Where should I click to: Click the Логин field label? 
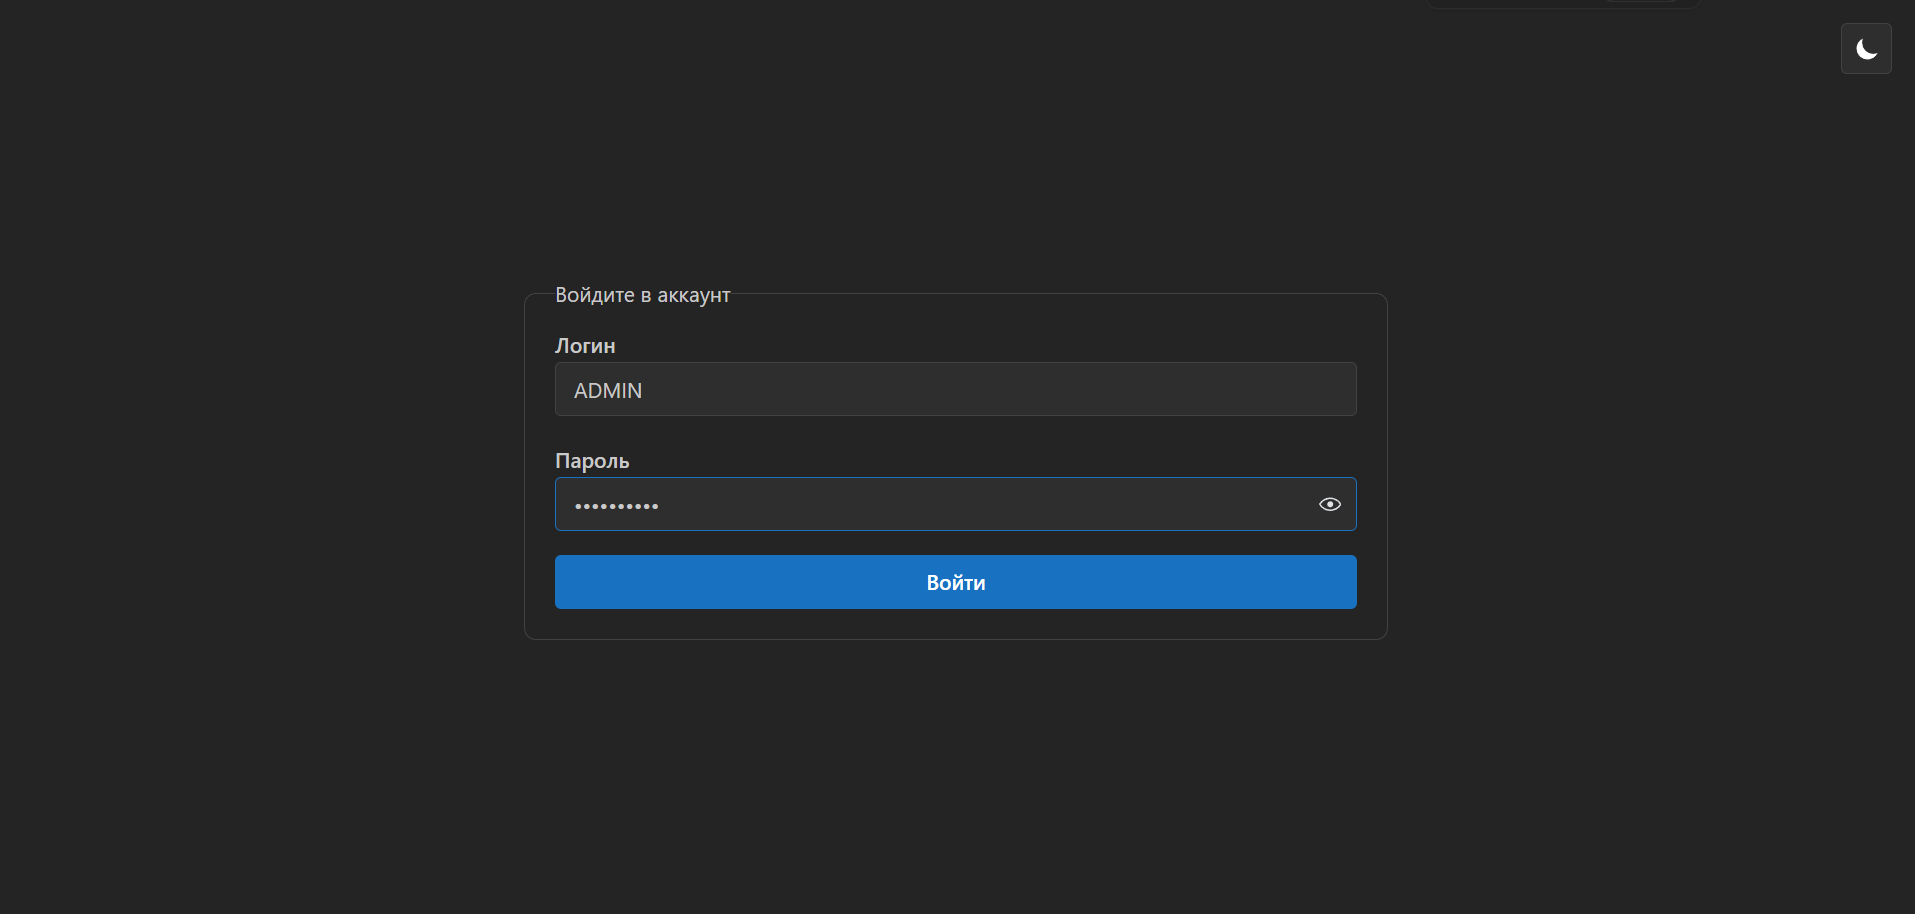coord(585,346)
